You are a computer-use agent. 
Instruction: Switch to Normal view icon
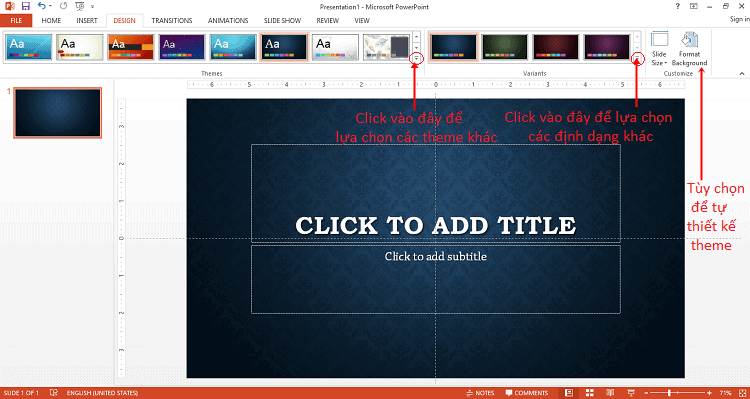point(569,393)
